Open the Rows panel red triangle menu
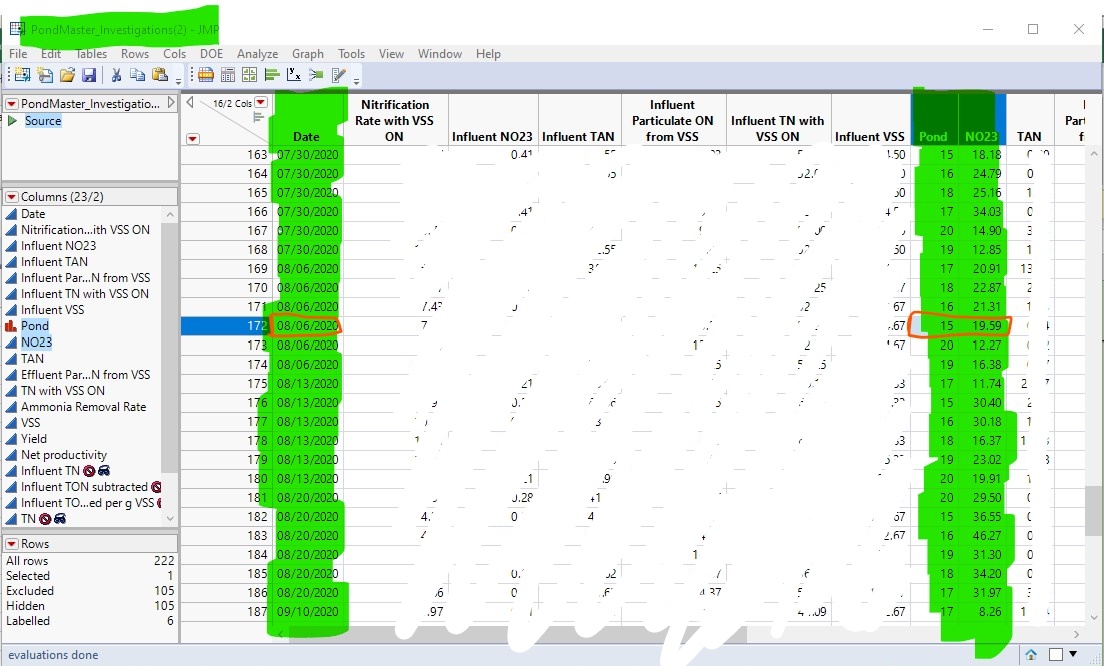The image size is (1104, 666). pyautogui.click(x=12, y=544)
